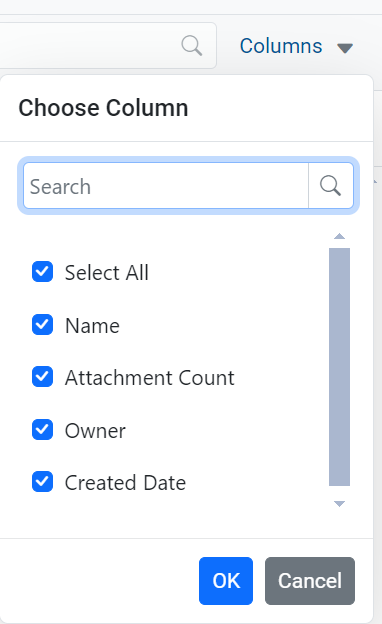Dismiss the dialog with Cancel button
This screenshot has width=382, height=624.
click(x=310, y=581)
